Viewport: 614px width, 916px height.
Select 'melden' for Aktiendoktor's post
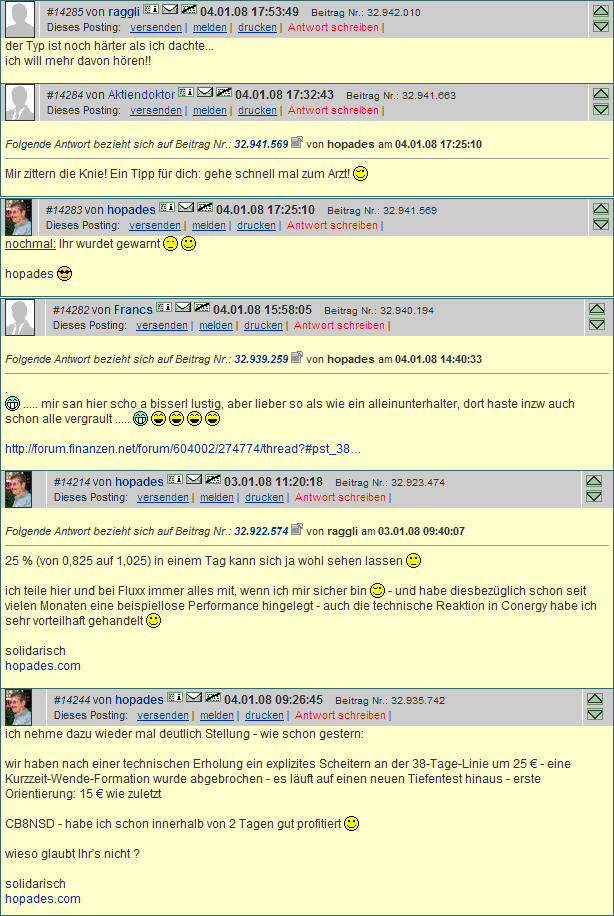(210, 110)
